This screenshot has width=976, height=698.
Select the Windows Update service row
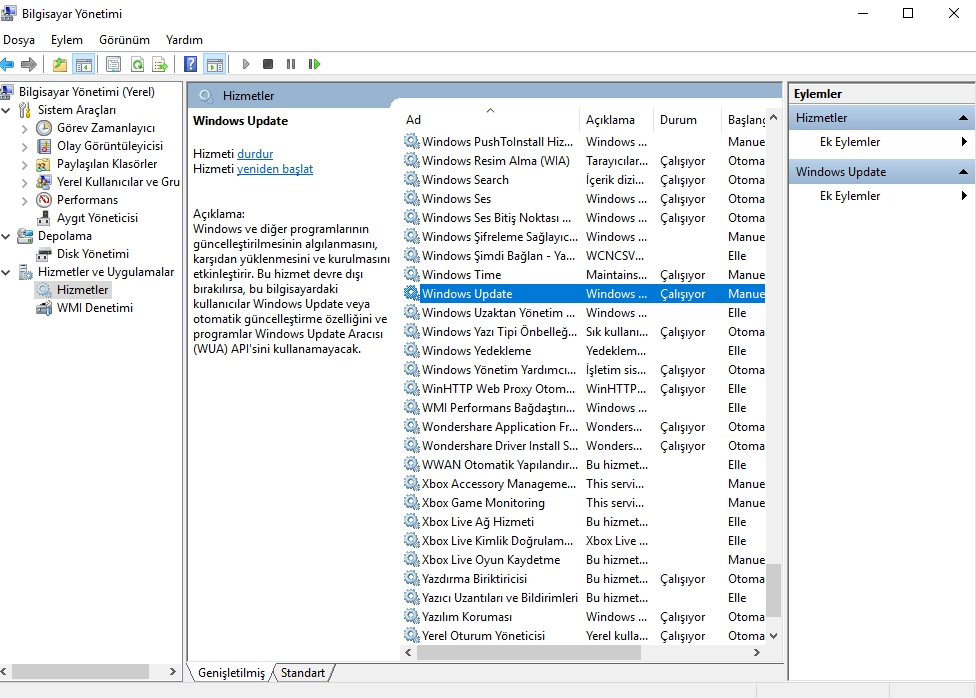tap(584, 293)
